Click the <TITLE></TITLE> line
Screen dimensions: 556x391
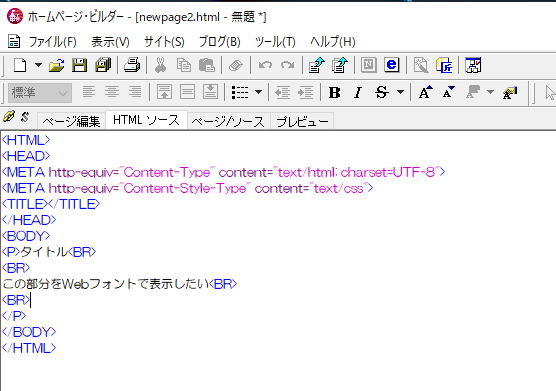pos(51,204)
